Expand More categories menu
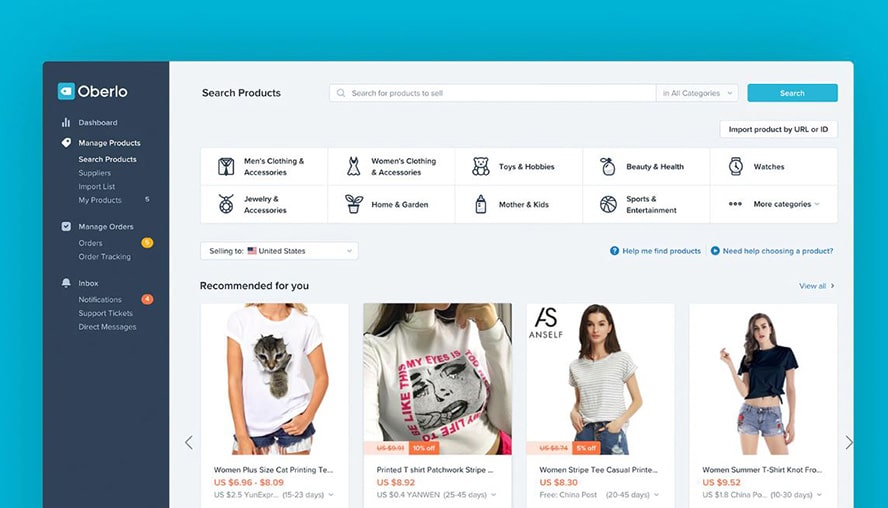 point(774,204)
